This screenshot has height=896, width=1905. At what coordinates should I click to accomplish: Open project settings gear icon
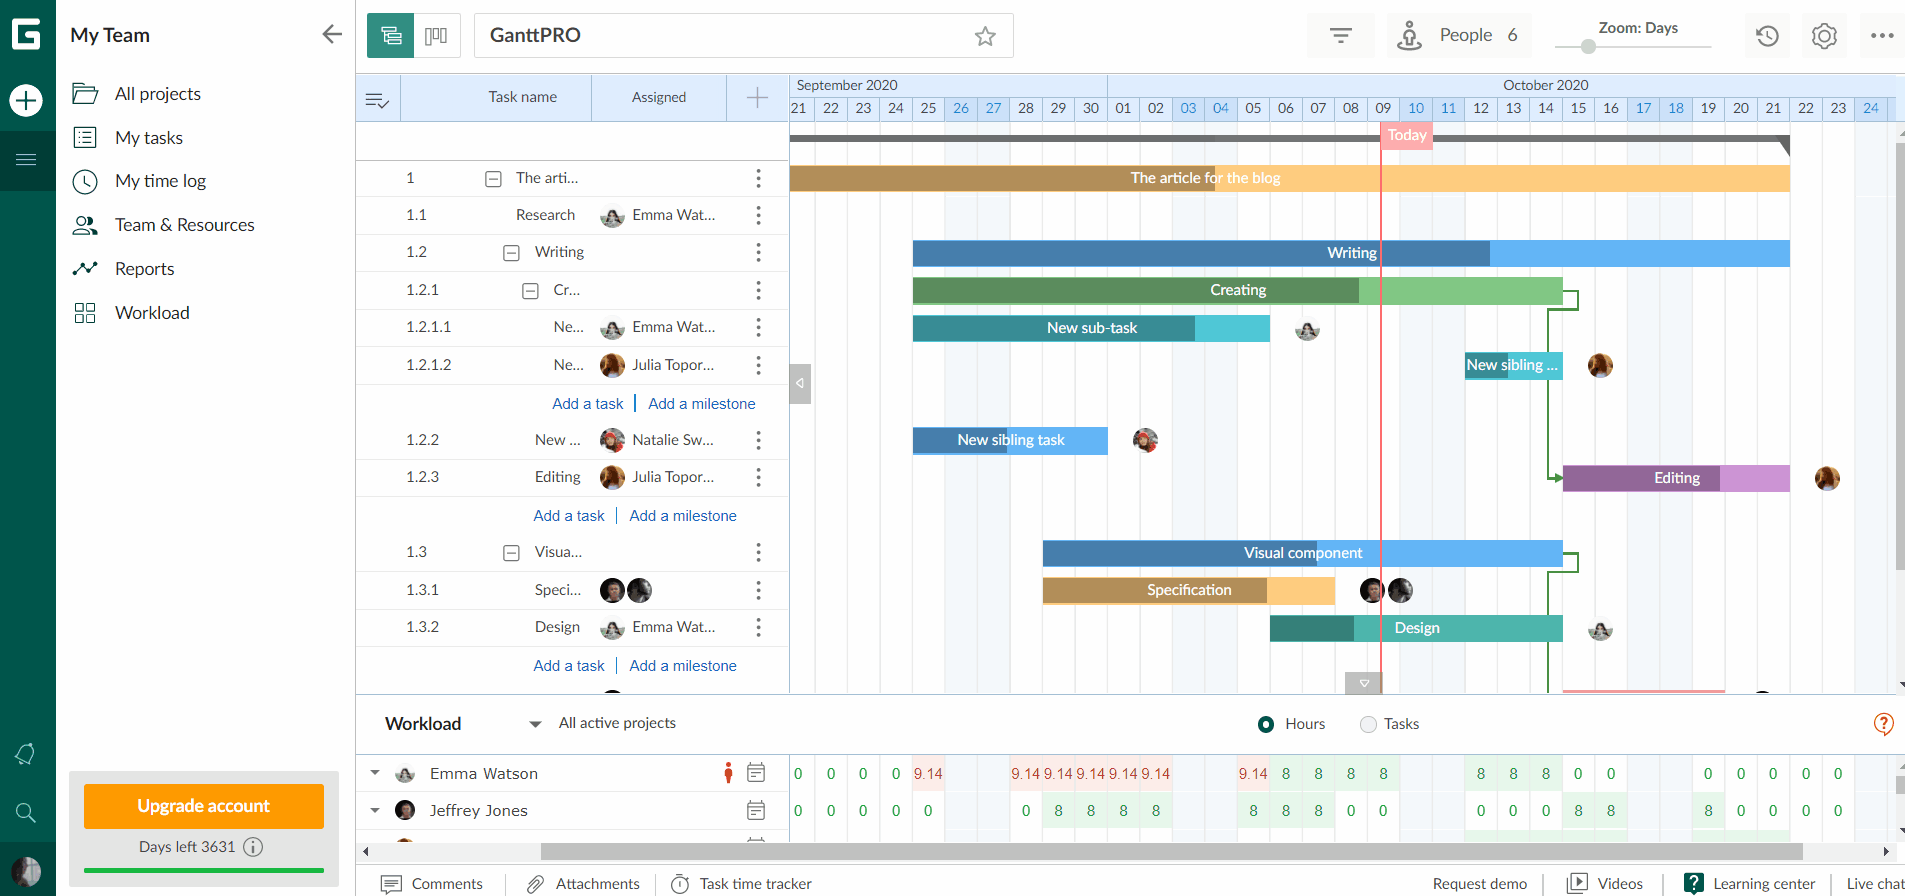point(1824,36)
